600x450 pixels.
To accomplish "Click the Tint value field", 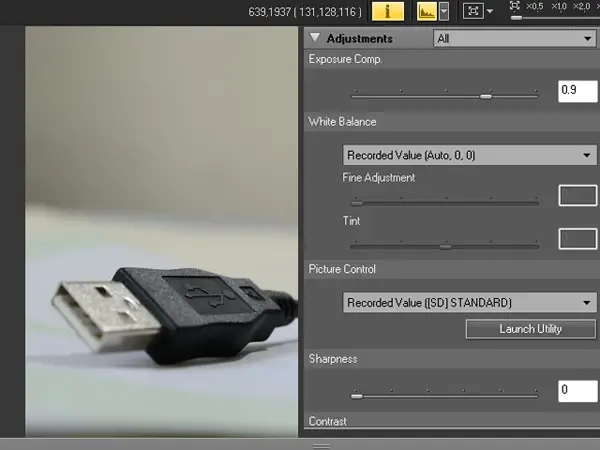I will coord(577,239).
